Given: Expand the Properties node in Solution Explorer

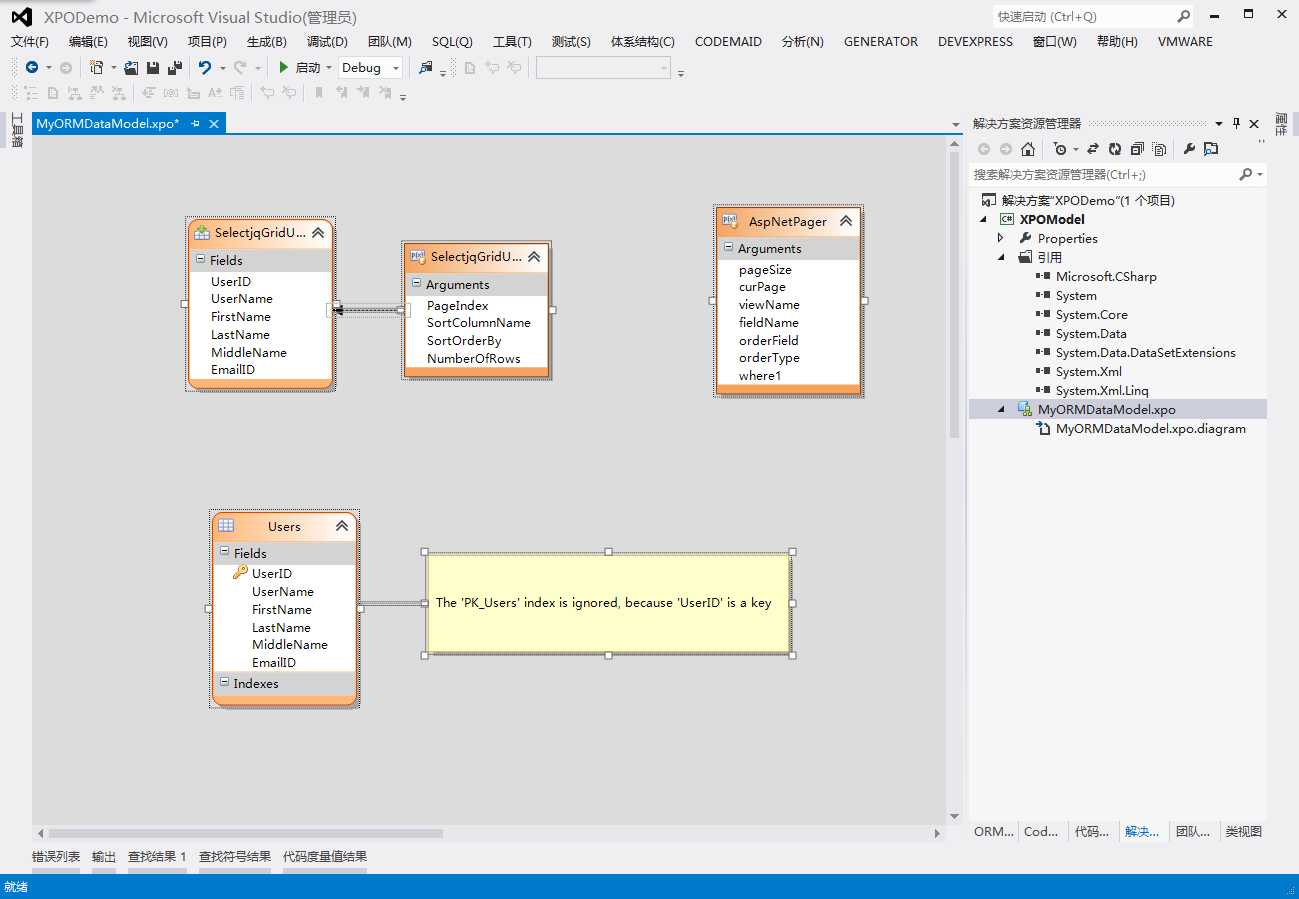Looking at the screenshot, I should [x=1001, y=238].
